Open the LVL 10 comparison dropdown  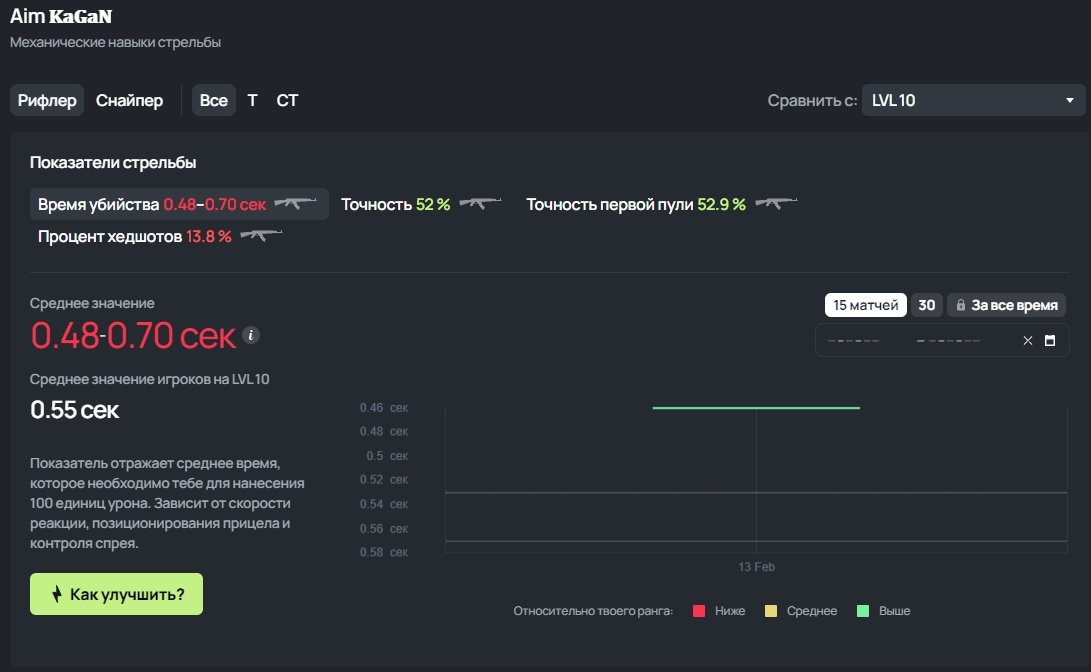click(x=973, y=100)
